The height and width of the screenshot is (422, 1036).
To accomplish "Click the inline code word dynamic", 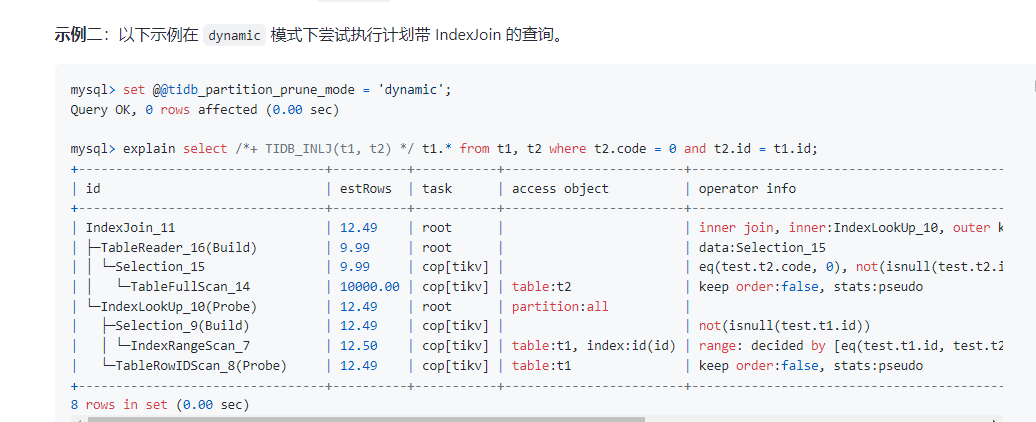I will pyautogui.click(x=234, y=36).
